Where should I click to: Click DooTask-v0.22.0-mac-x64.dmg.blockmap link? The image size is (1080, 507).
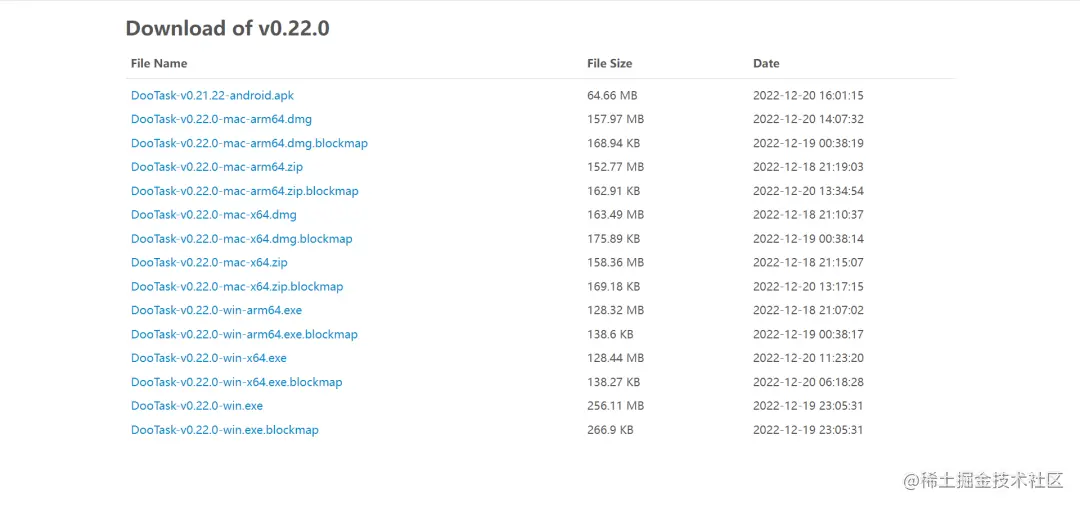242,239
